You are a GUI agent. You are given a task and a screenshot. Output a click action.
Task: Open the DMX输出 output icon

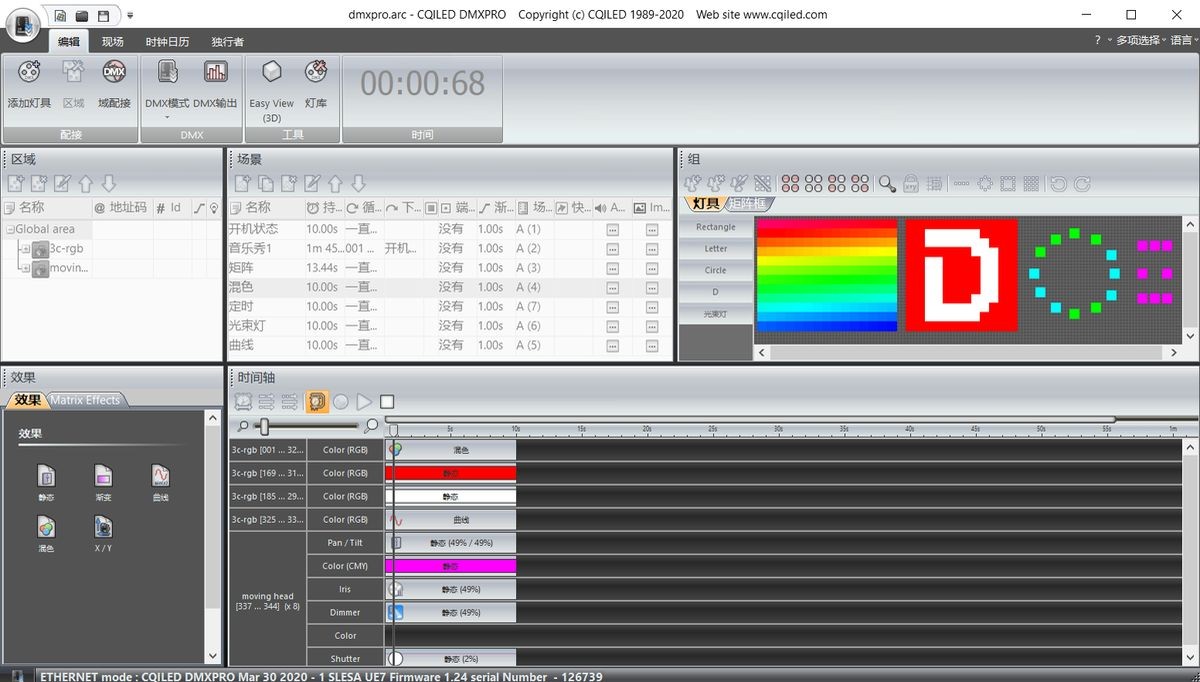(x=215, y=74)
